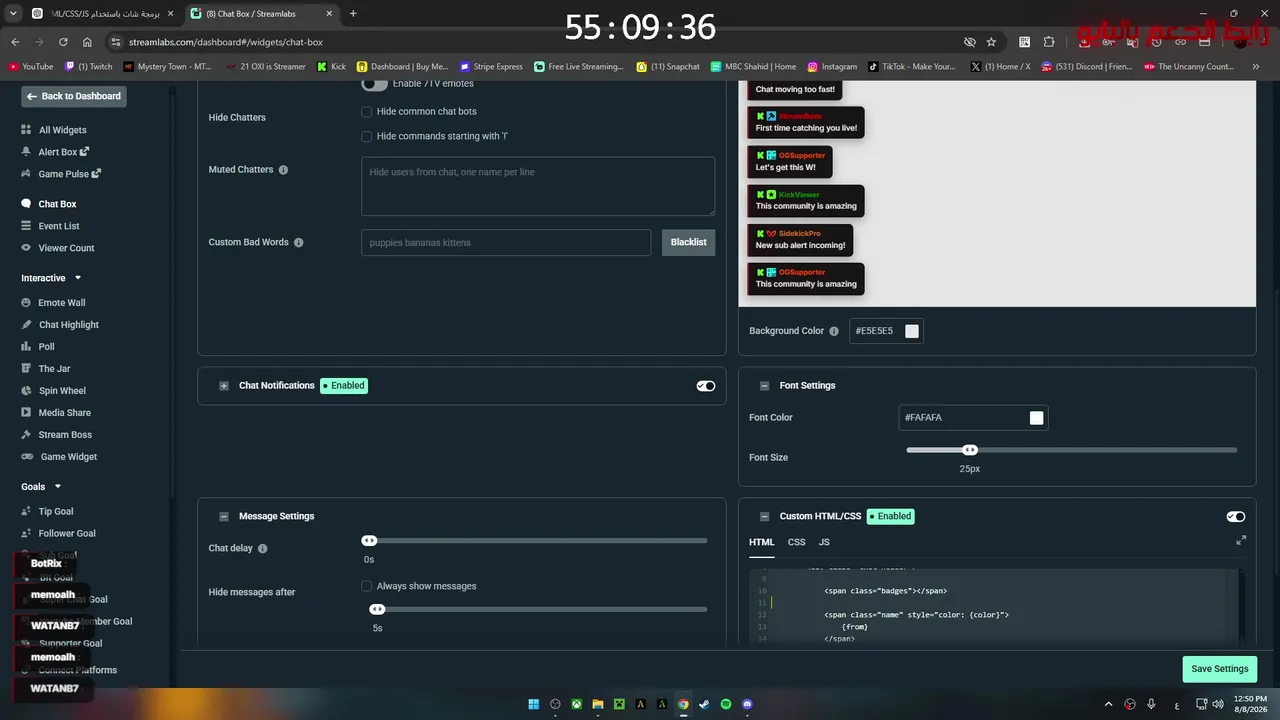Screen dimensions: 1280x720
Task: Open Stream Boss hammer icon
Action: [x=27, y=435]
